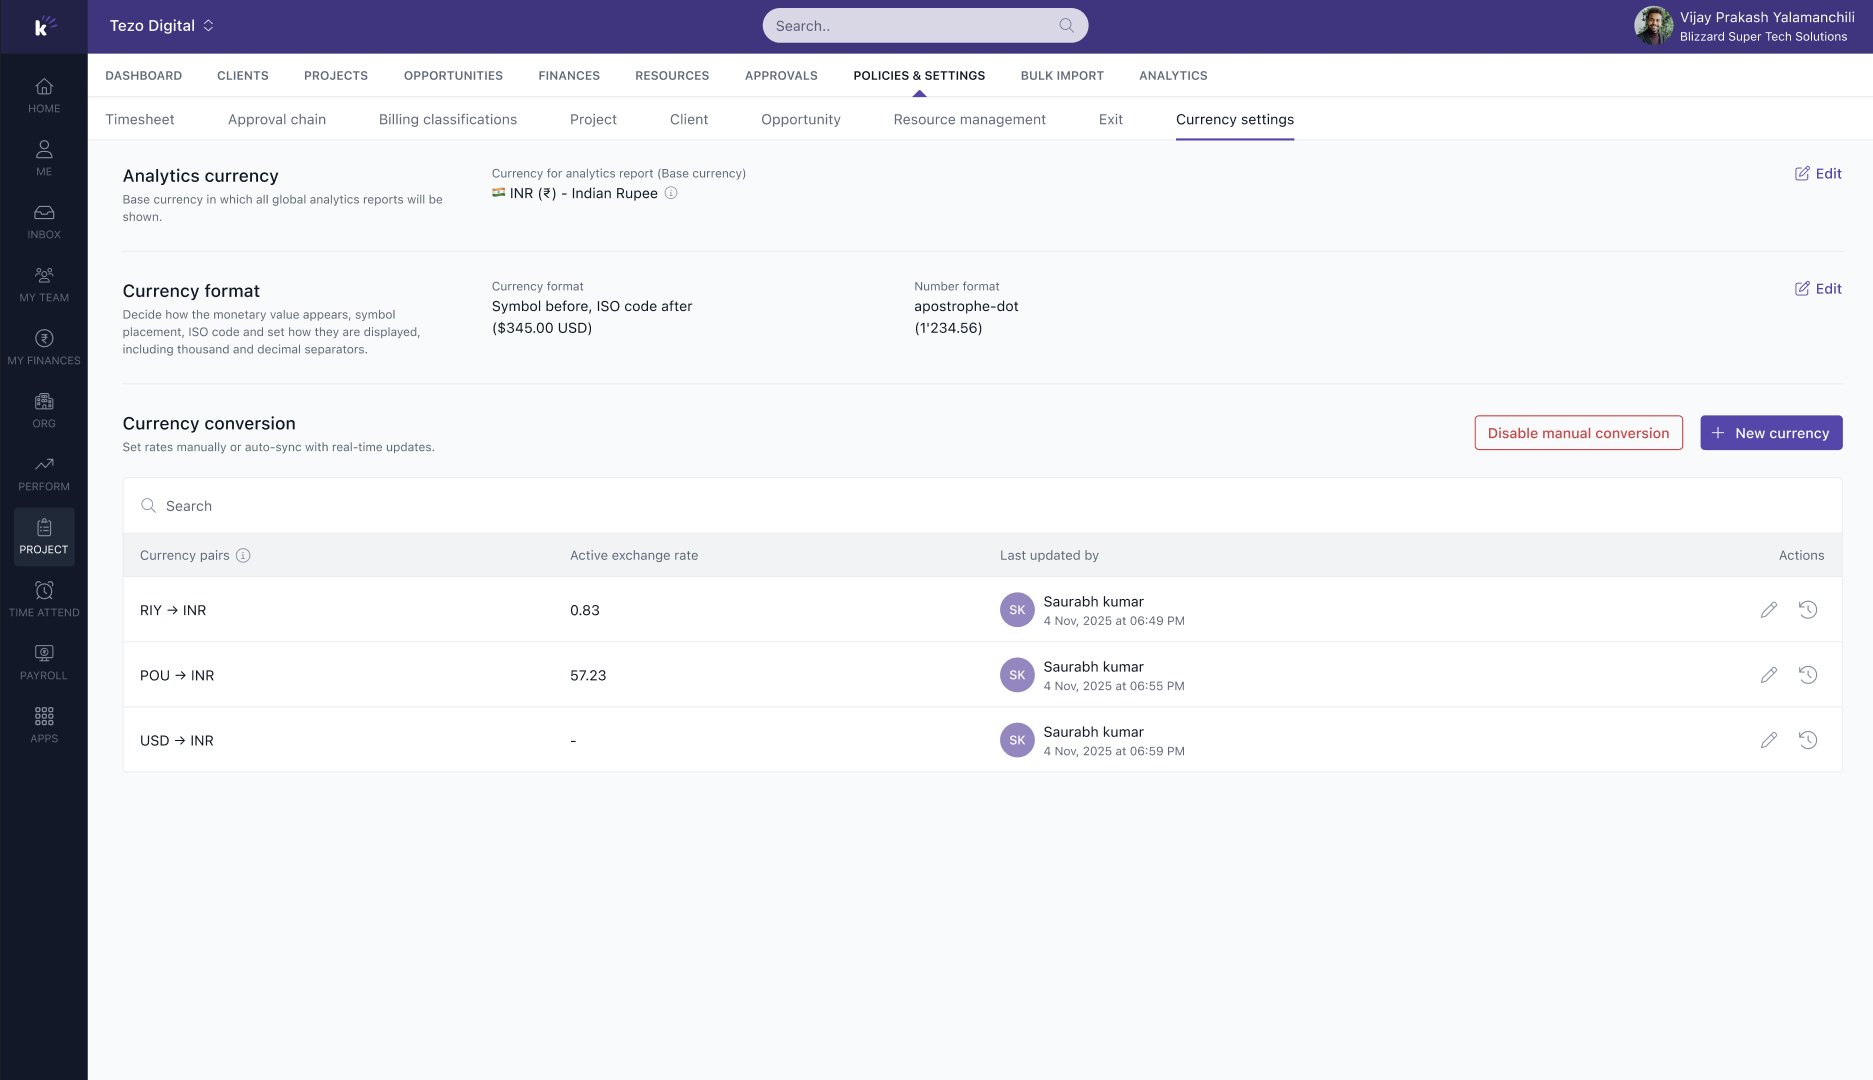
Task: Edit the Currency format section
Action: point(1817,289)
